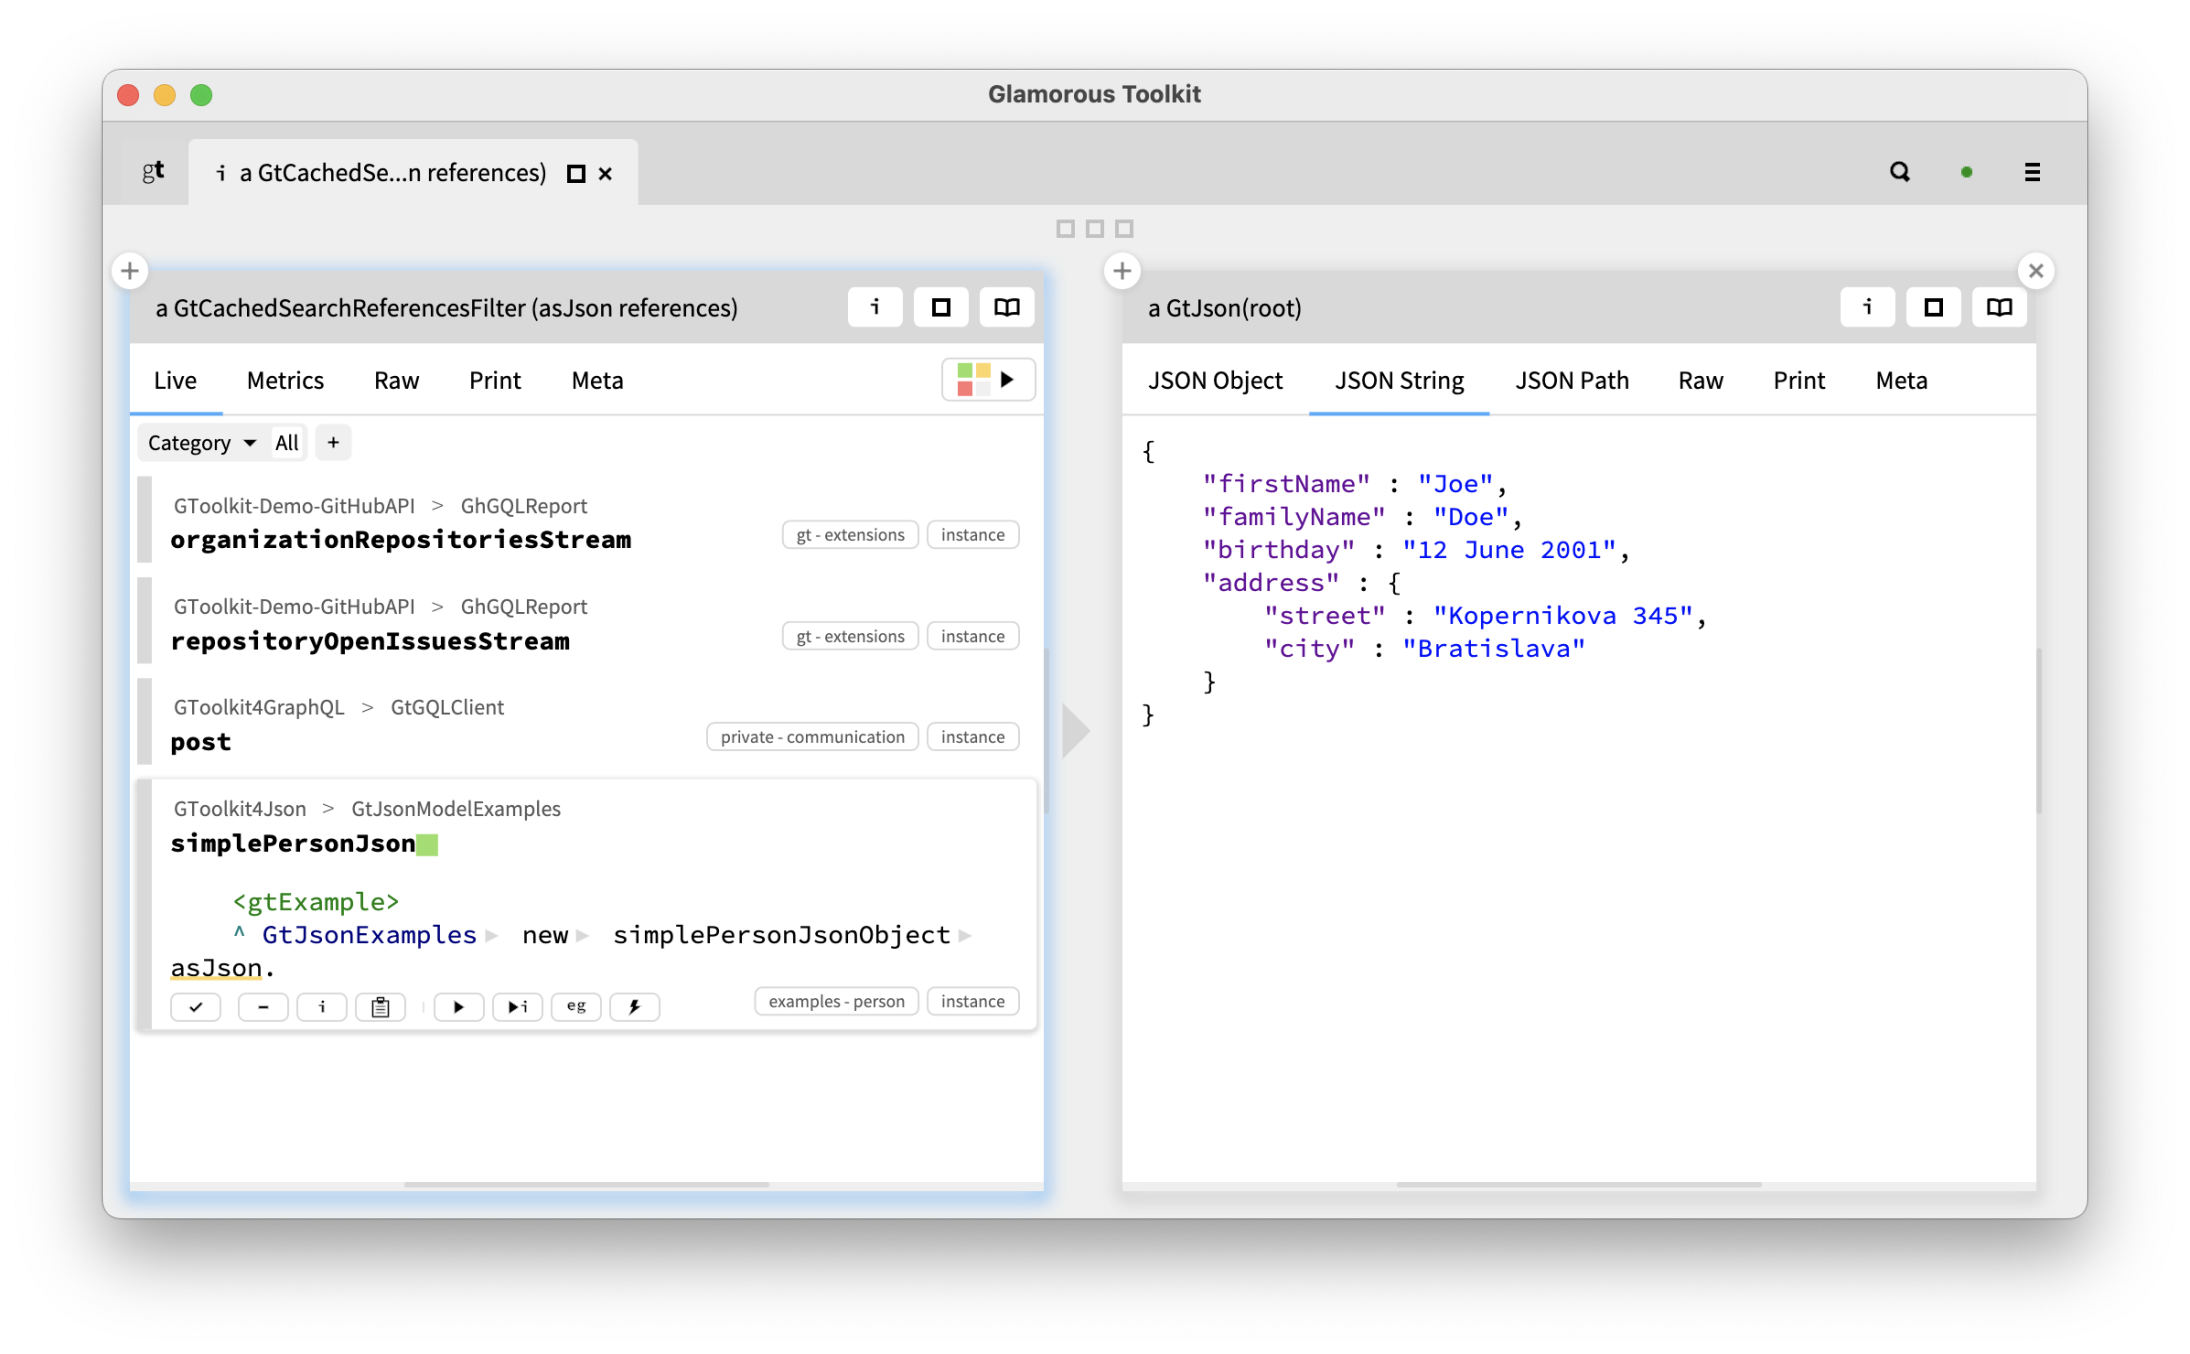
Task: Add a new pane before GtJson pane
Action: (x=1122, y=270)
